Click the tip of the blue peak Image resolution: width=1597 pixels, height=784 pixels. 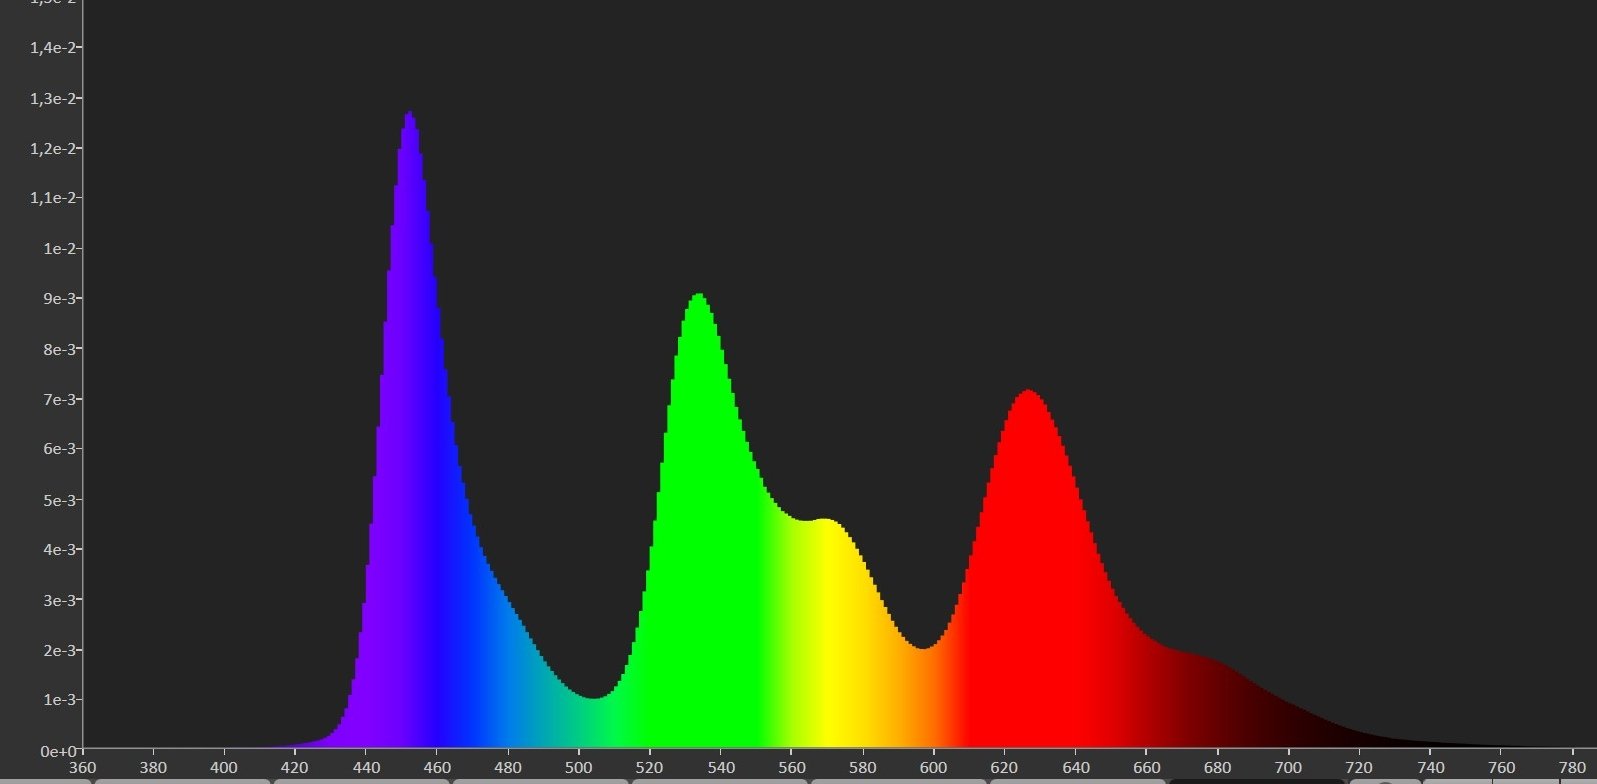(410, 114)
